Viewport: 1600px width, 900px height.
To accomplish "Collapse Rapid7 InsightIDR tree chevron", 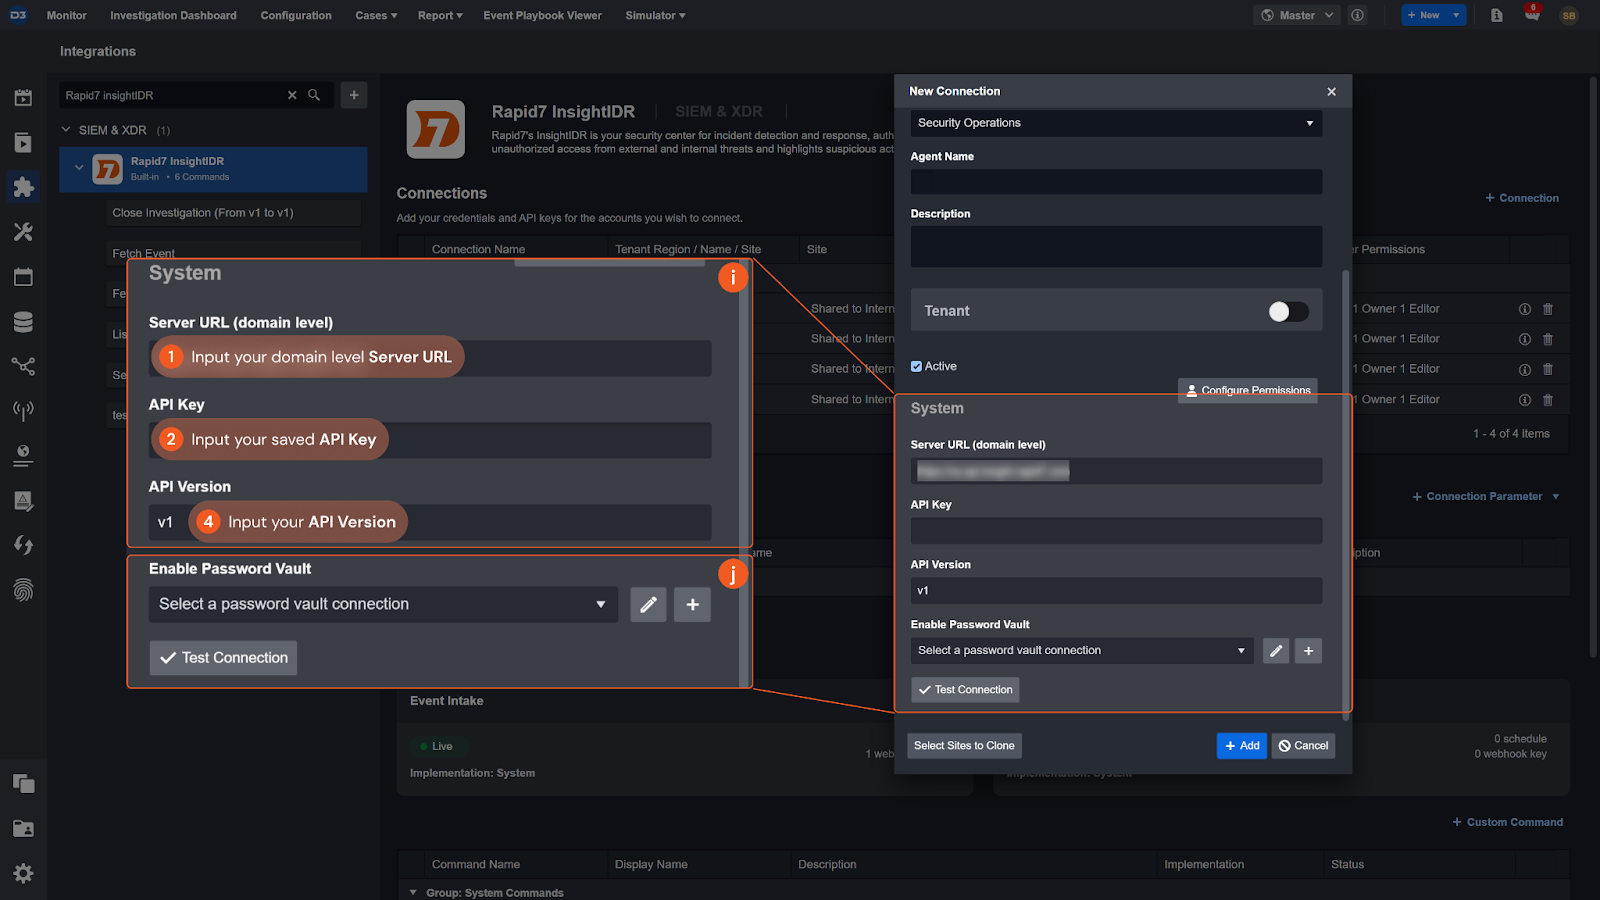I will click(x=79, y=168).
